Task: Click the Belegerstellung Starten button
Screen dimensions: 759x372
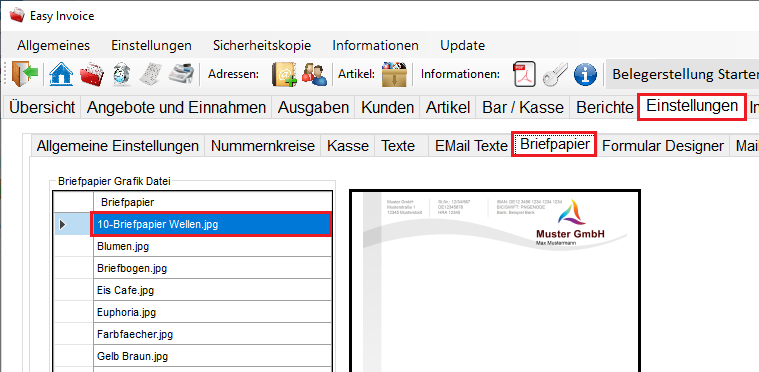Action: click(x=683, y=74)
